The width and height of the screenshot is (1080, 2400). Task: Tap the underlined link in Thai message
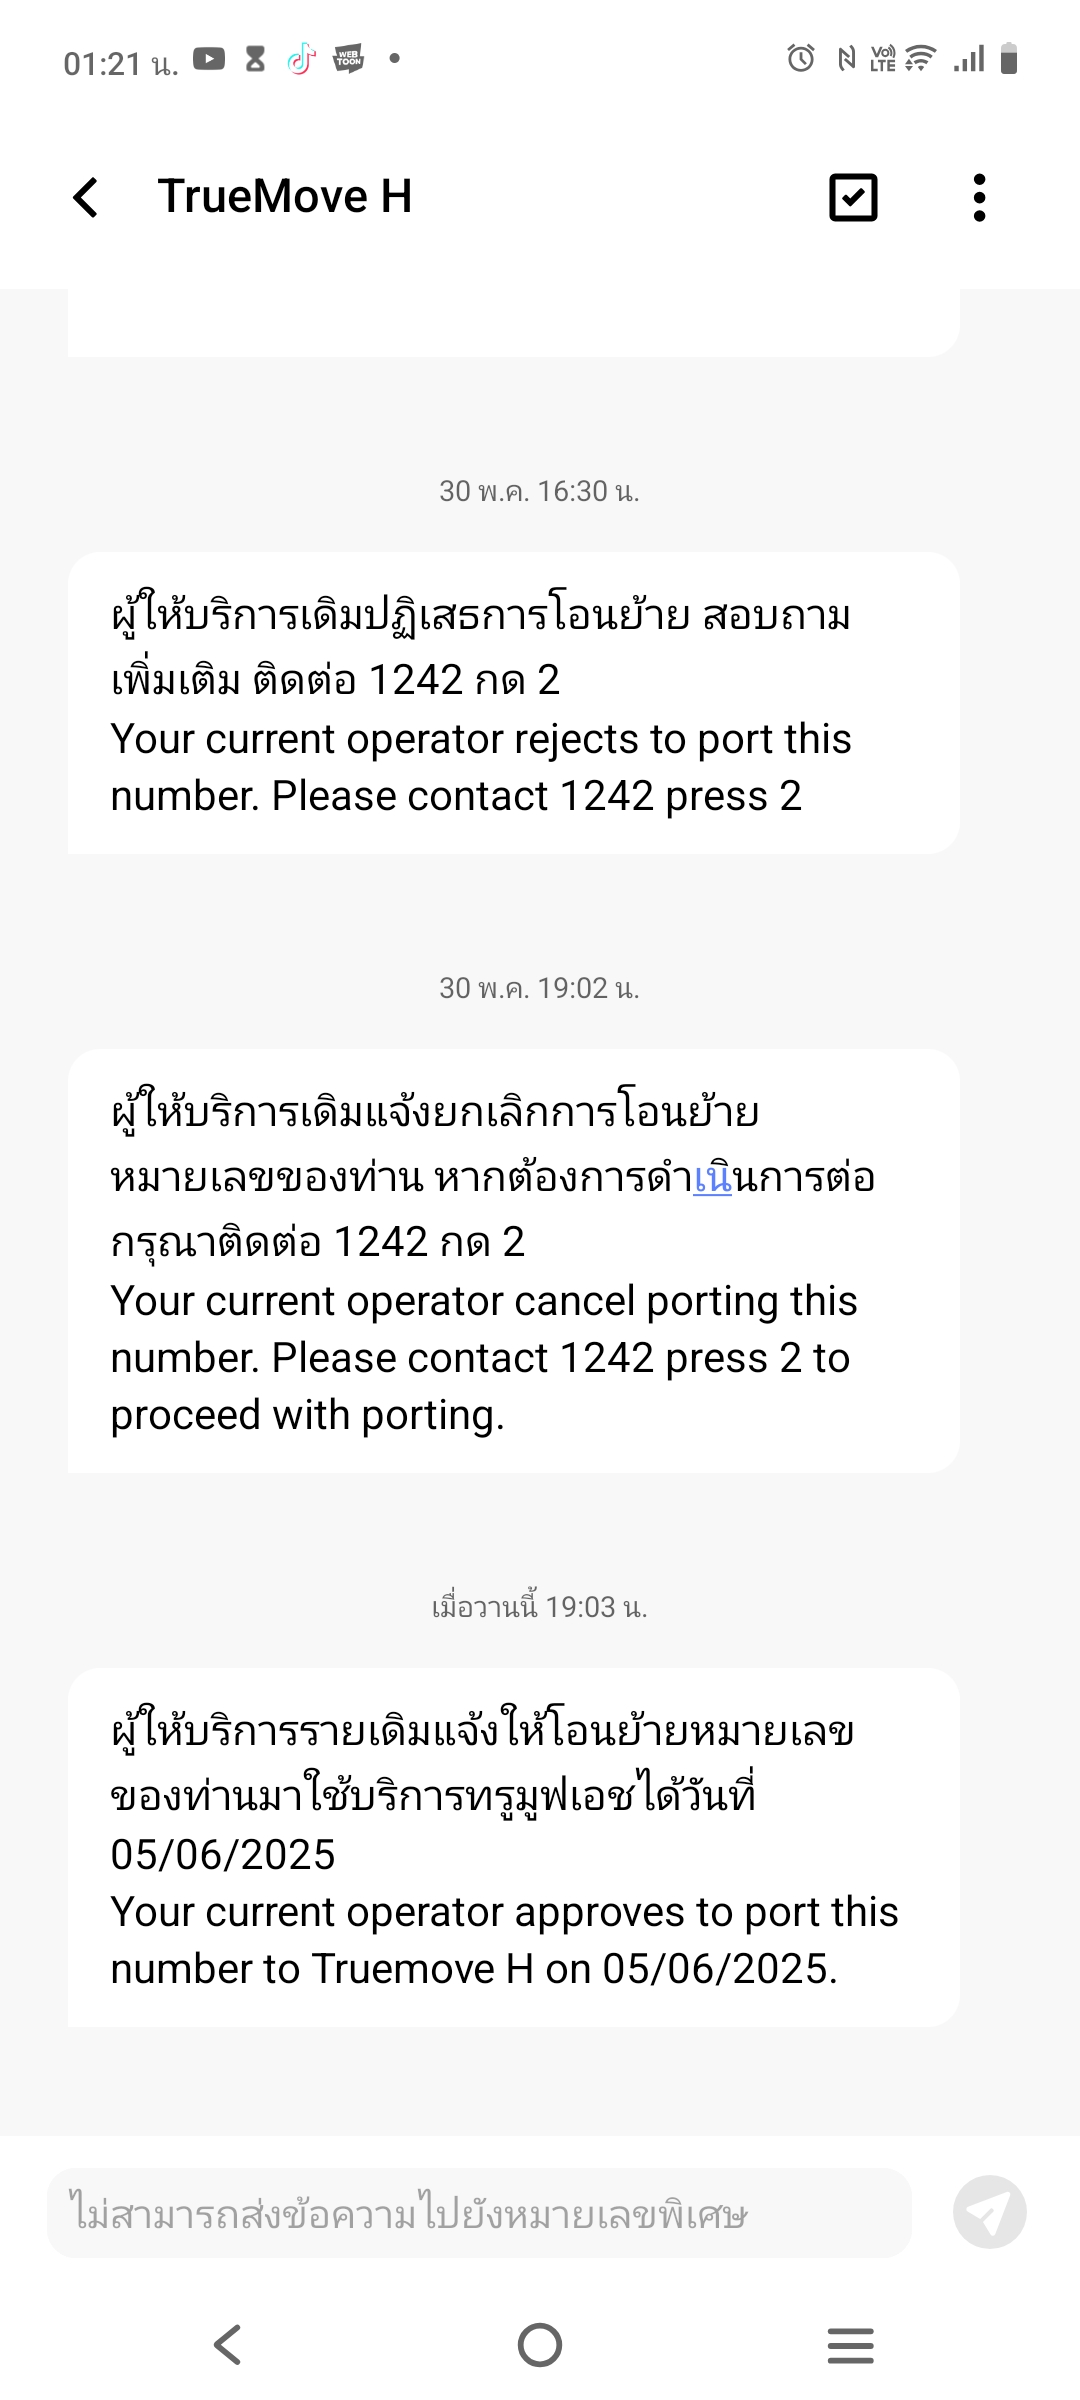point(713,1177)
